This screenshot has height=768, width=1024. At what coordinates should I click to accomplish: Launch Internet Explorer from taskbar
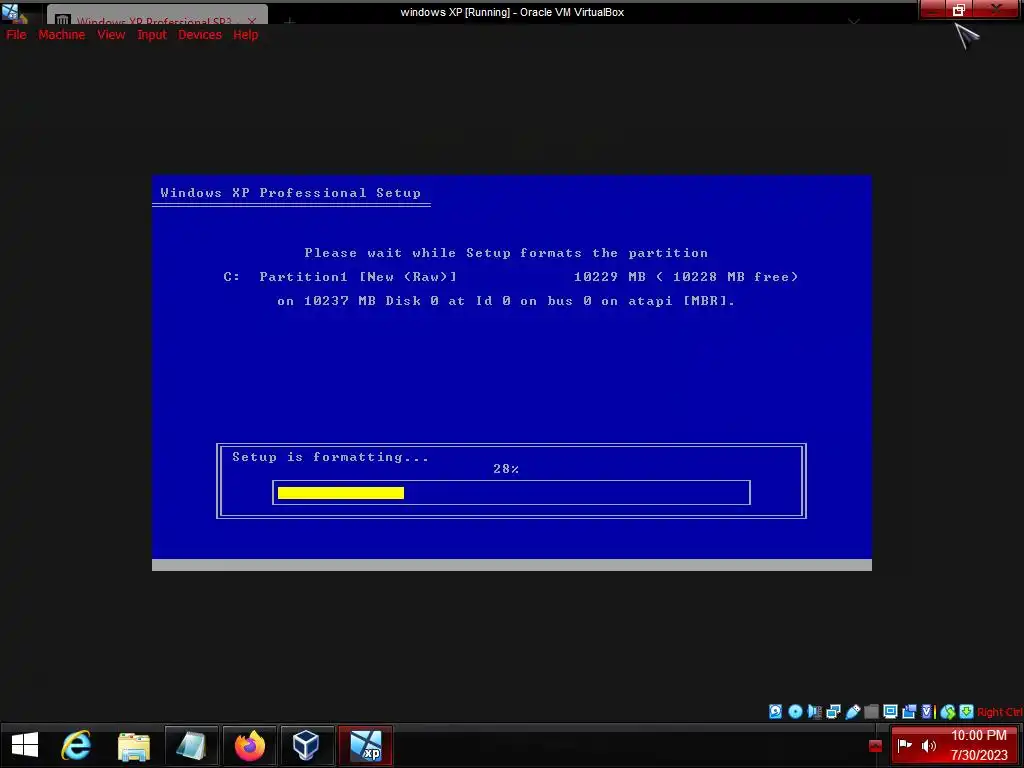point(76,745)
